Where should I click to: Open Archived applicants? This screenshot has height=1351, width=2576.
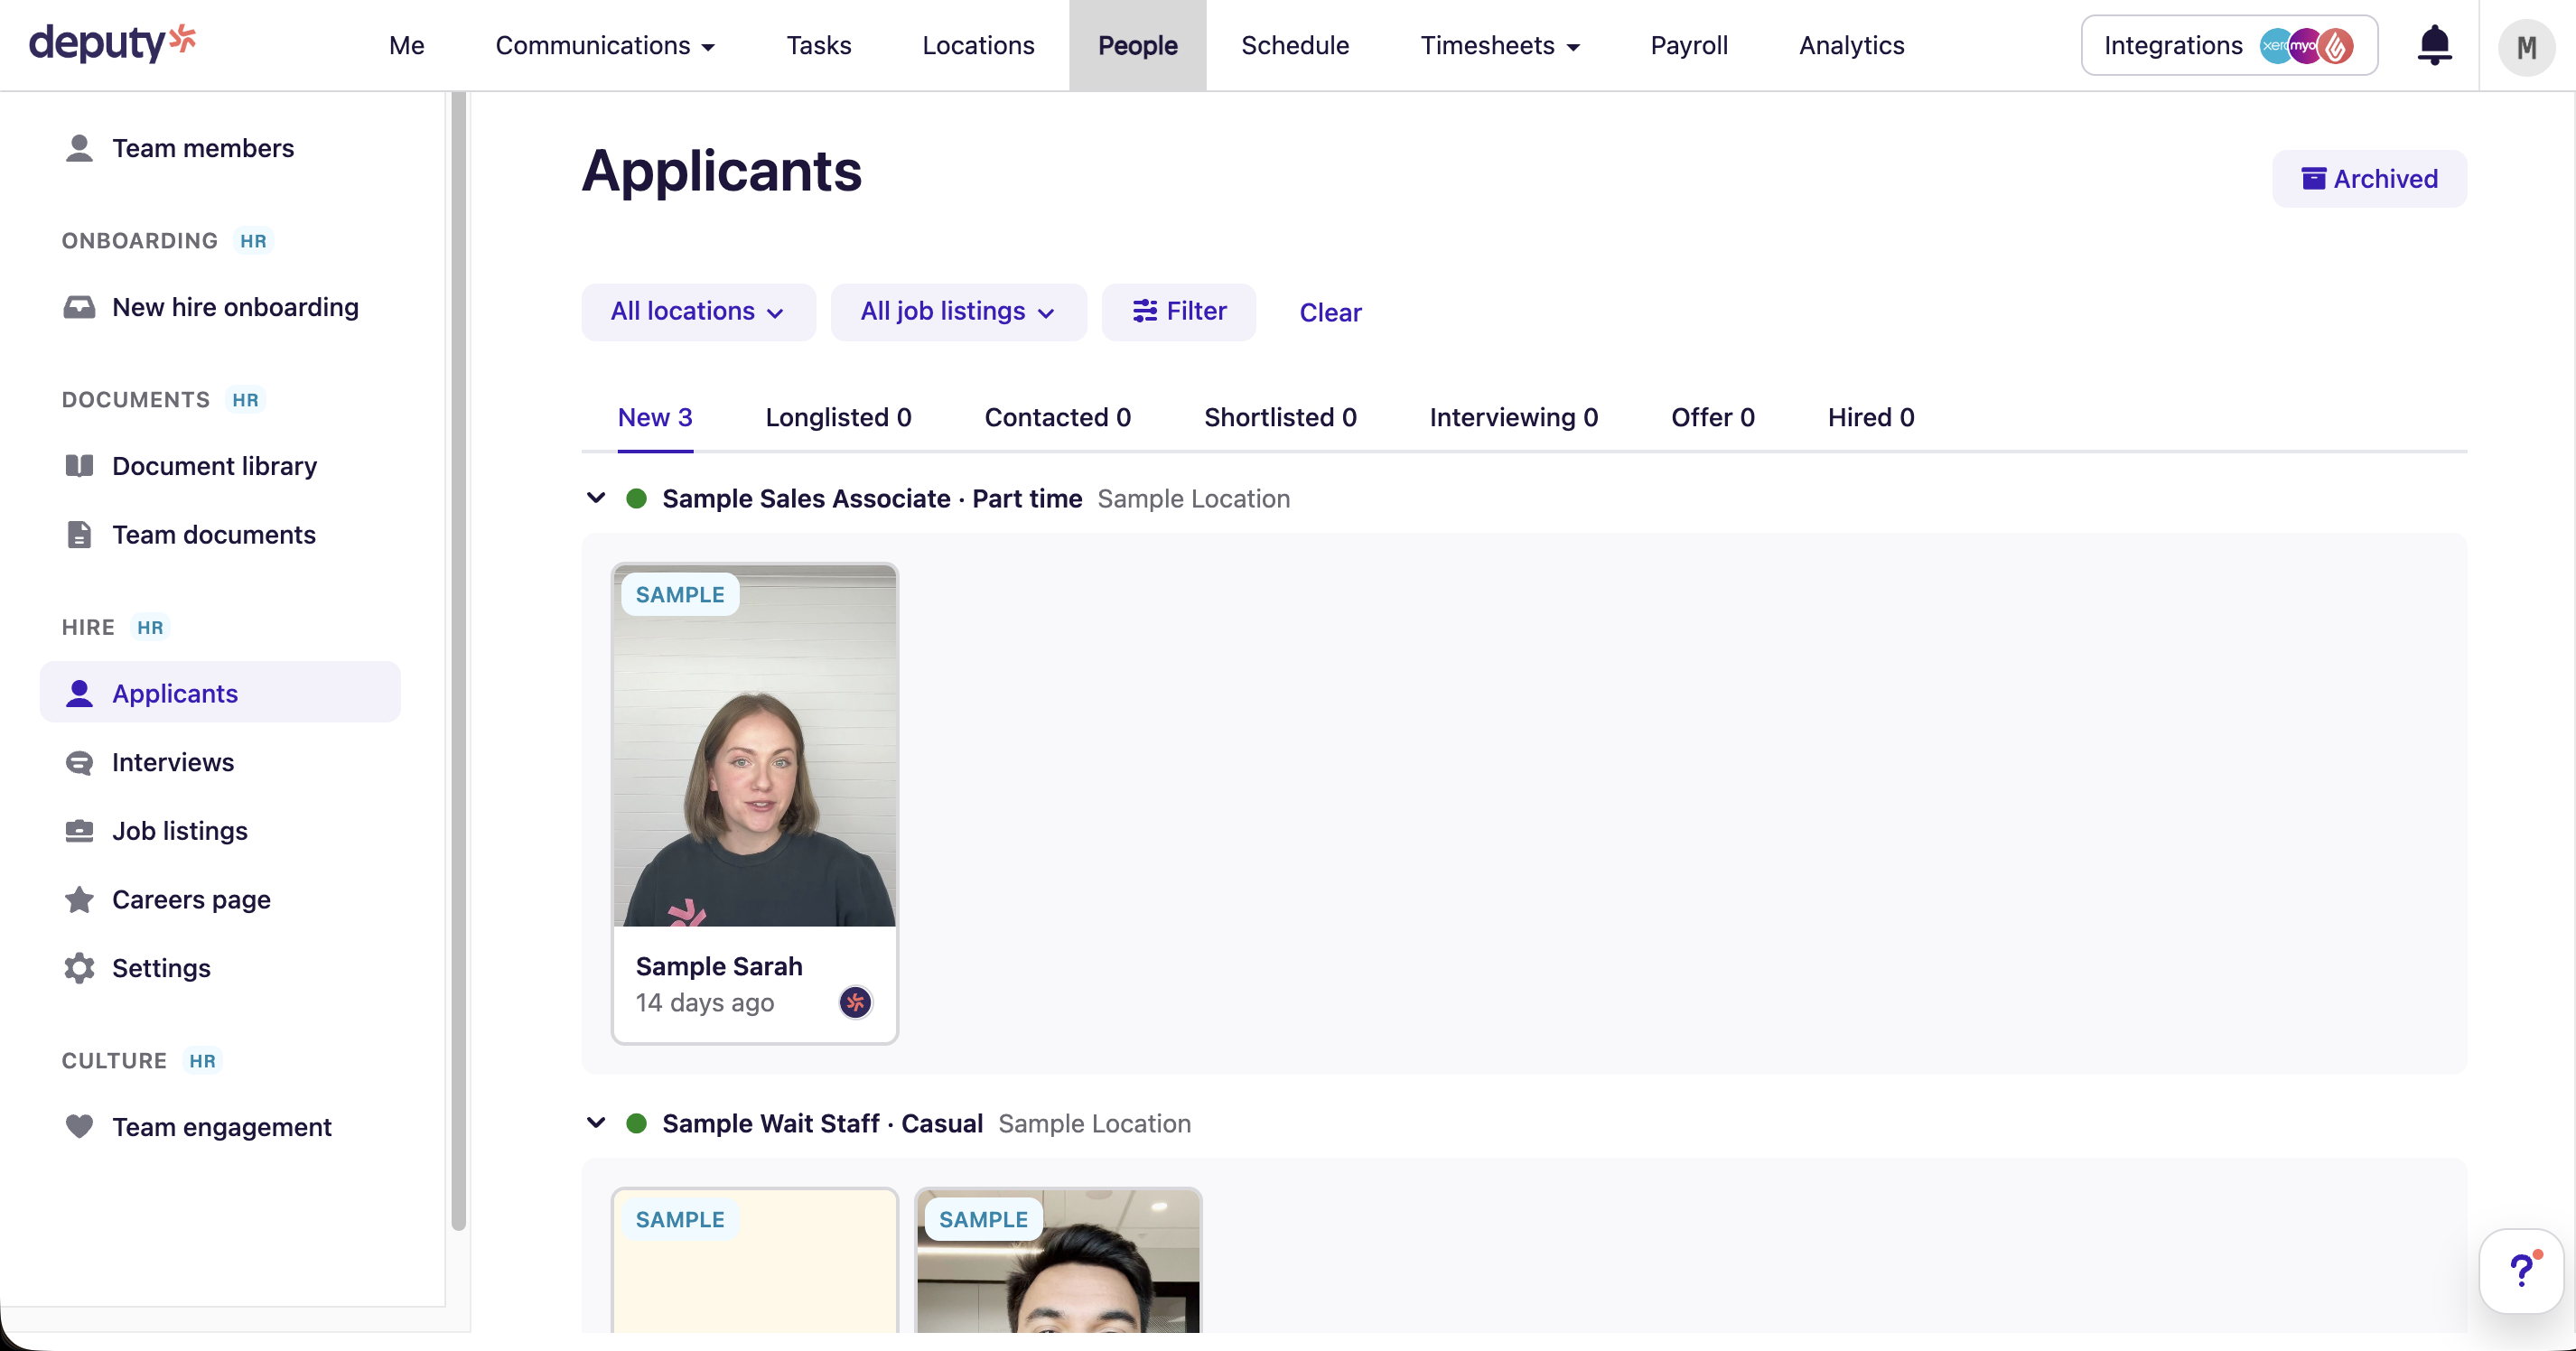(x=2370, y=178)
